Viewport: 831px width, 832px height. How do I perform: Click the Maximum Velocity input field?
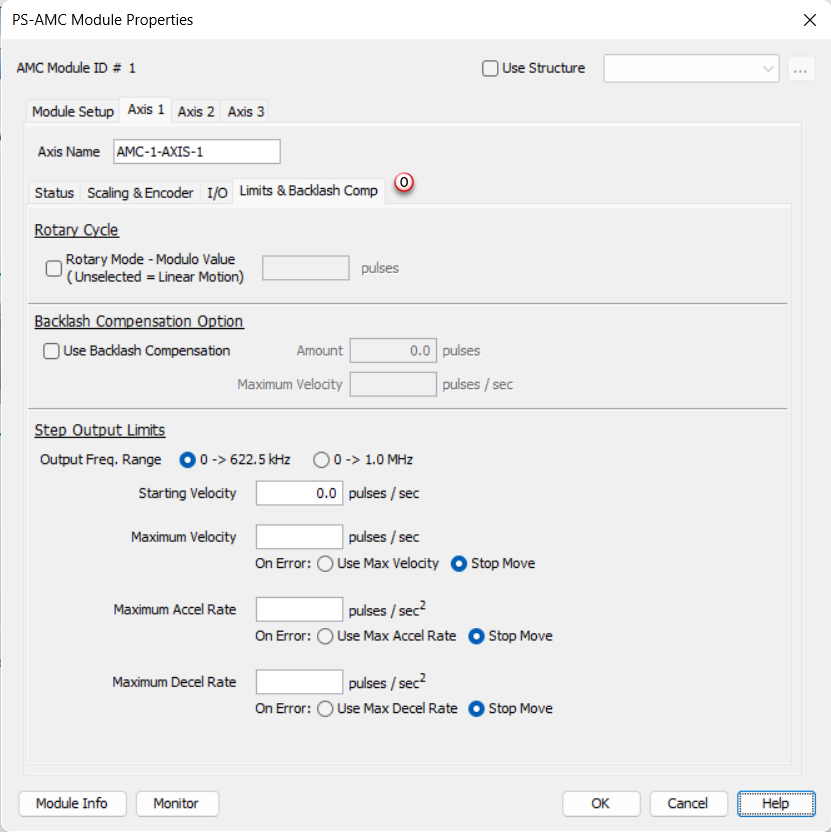tap(300, 537)
